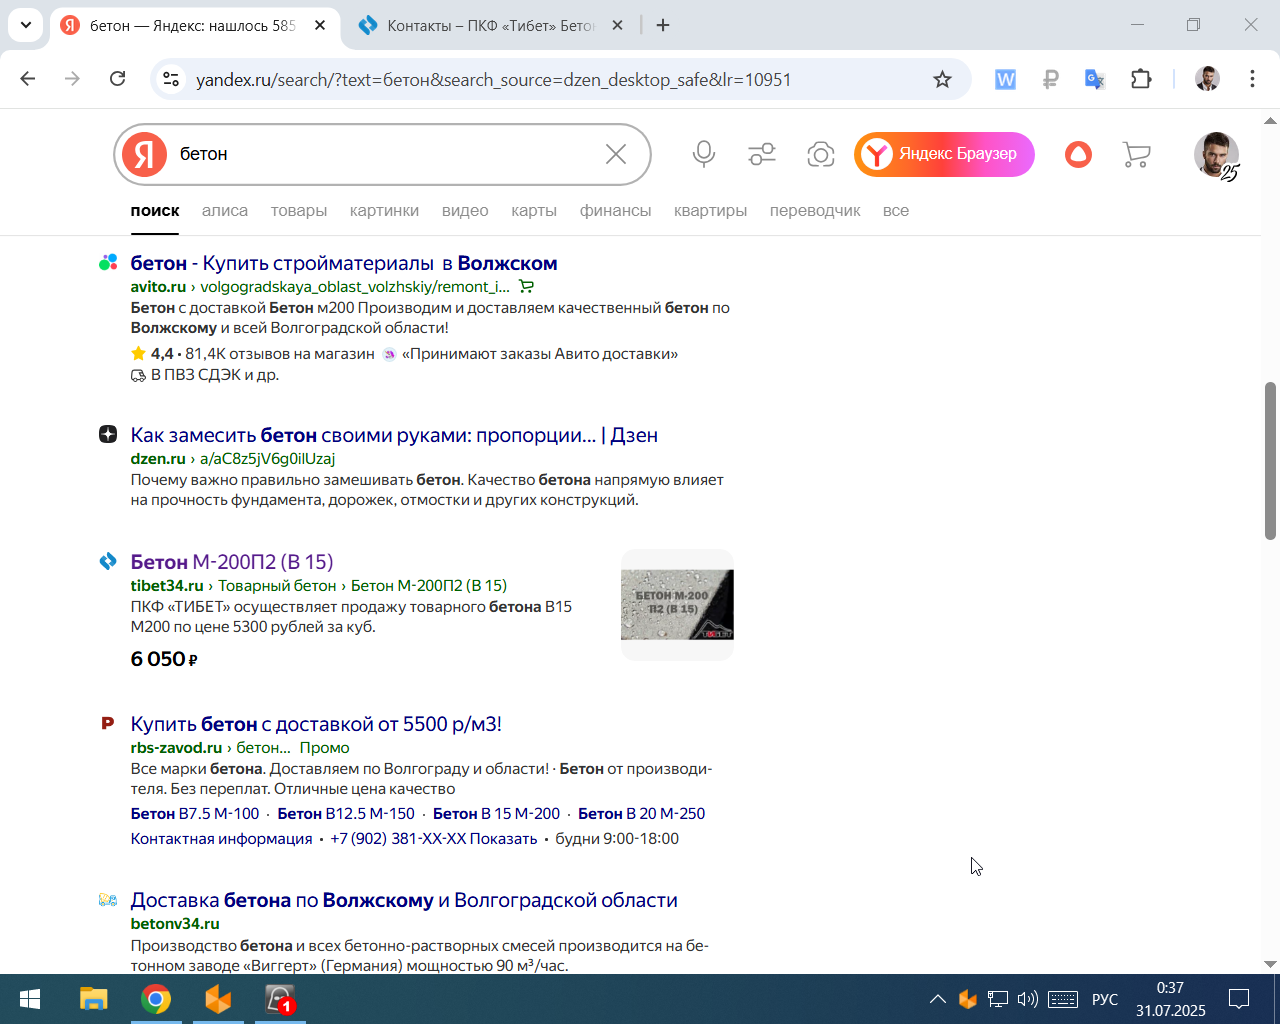Screen dimensions: 1280x1024
Task: Close the Контакты – ПКФ «Тибет» tab
Action: point(618,25)
